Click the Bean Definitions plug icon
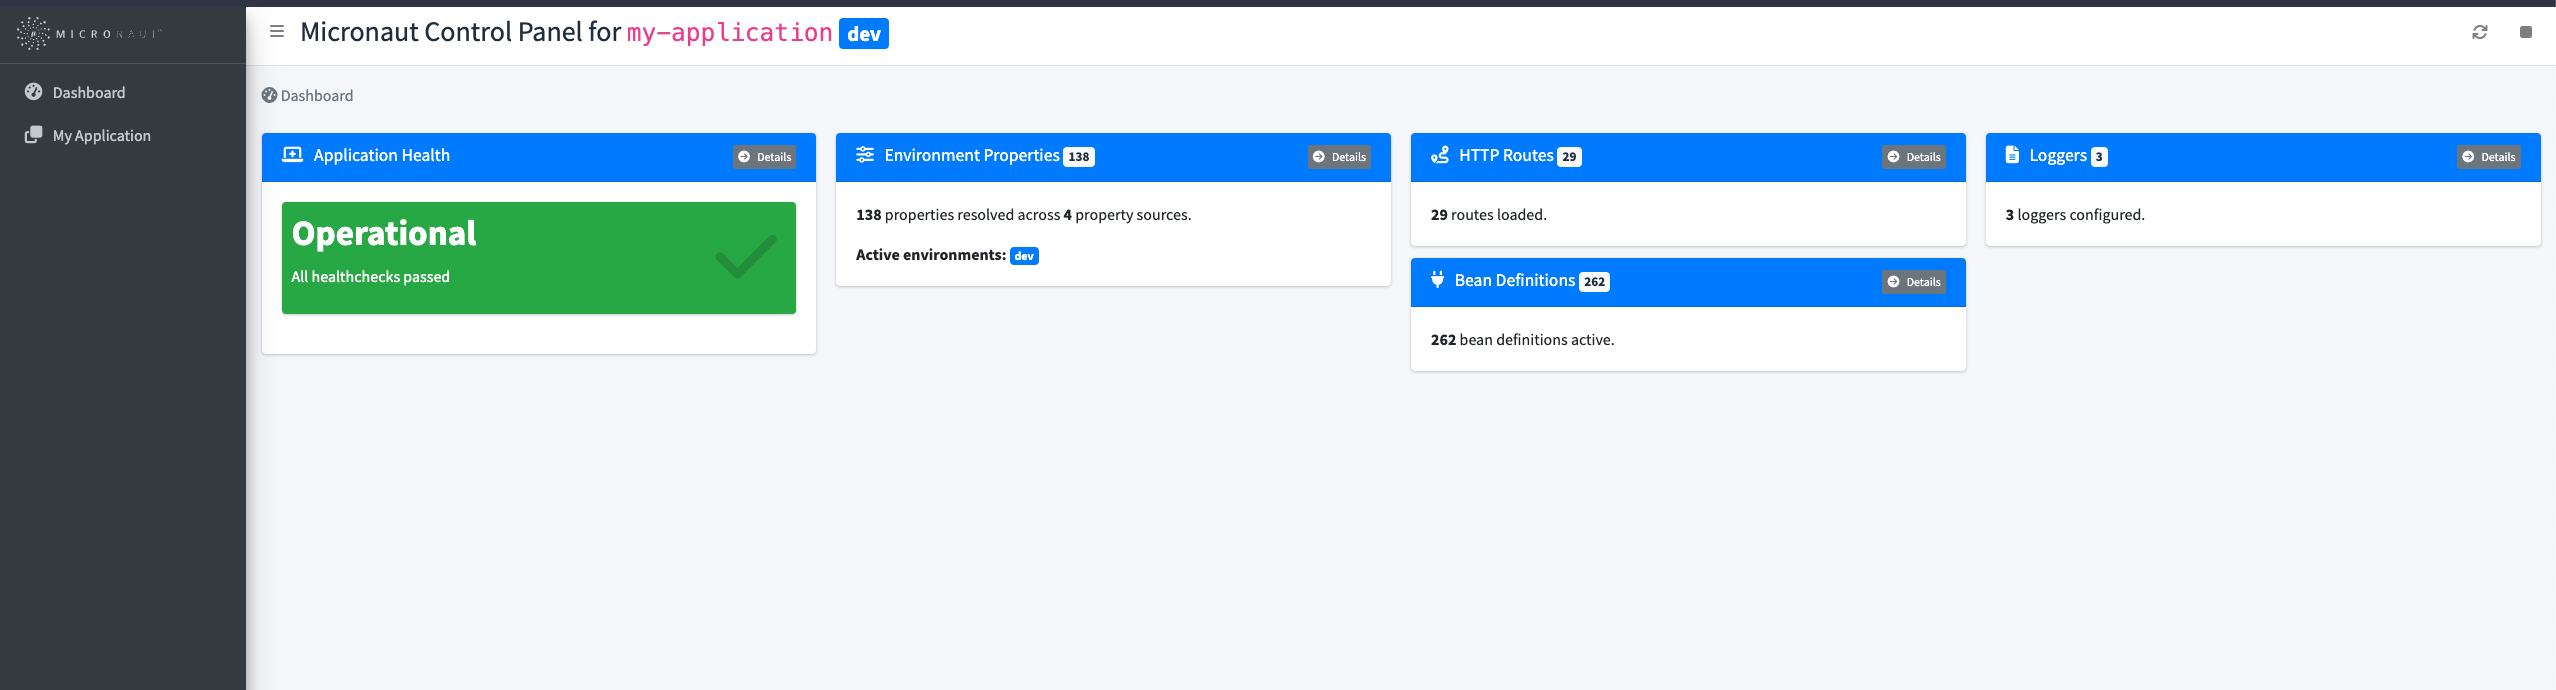The width and height of the screenshot is (2556, 690). (1437, 280)
